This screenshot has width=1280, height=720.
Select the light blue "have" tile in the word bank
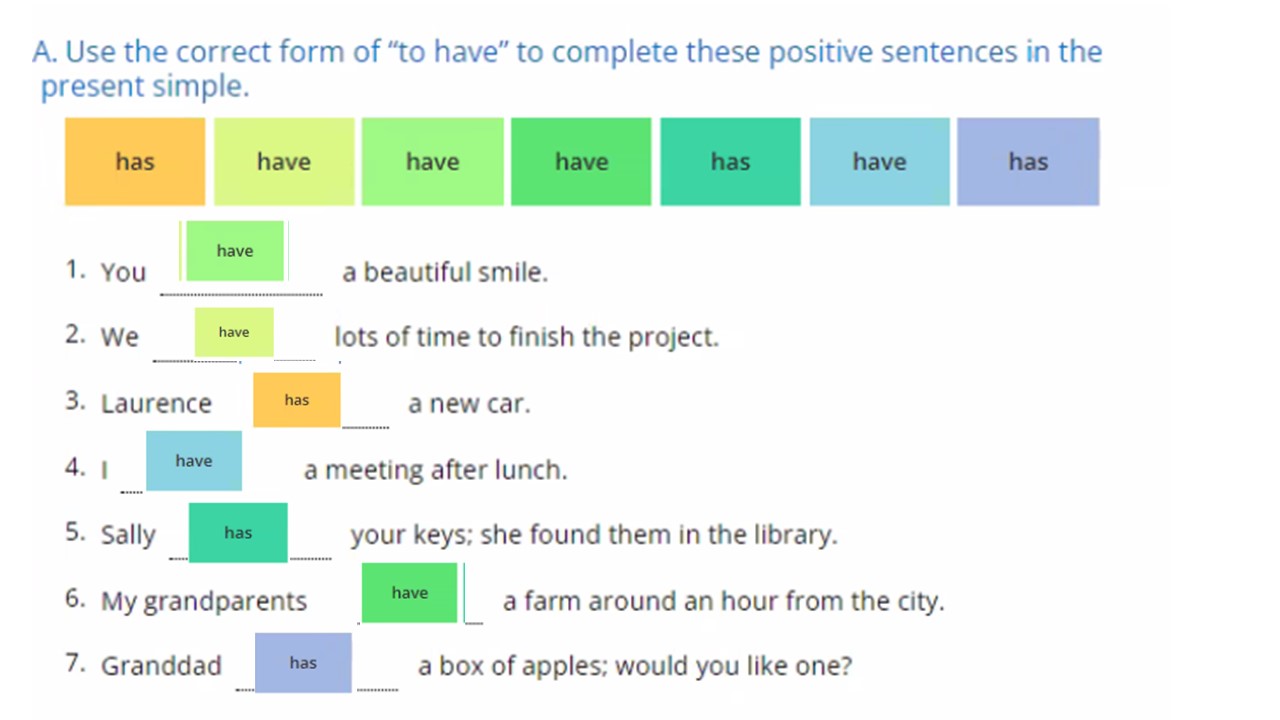pos(879,162)
